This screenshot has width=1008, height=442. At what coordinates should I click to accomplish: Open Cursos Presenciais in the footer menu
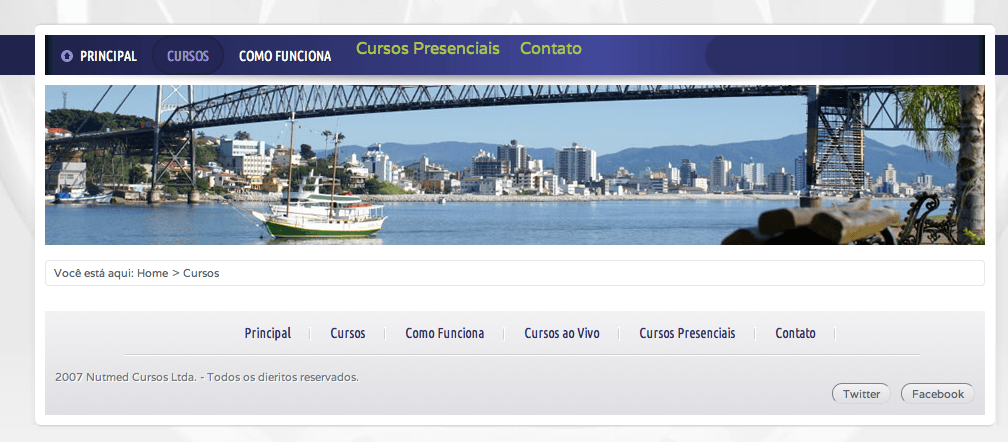point(687,333)
